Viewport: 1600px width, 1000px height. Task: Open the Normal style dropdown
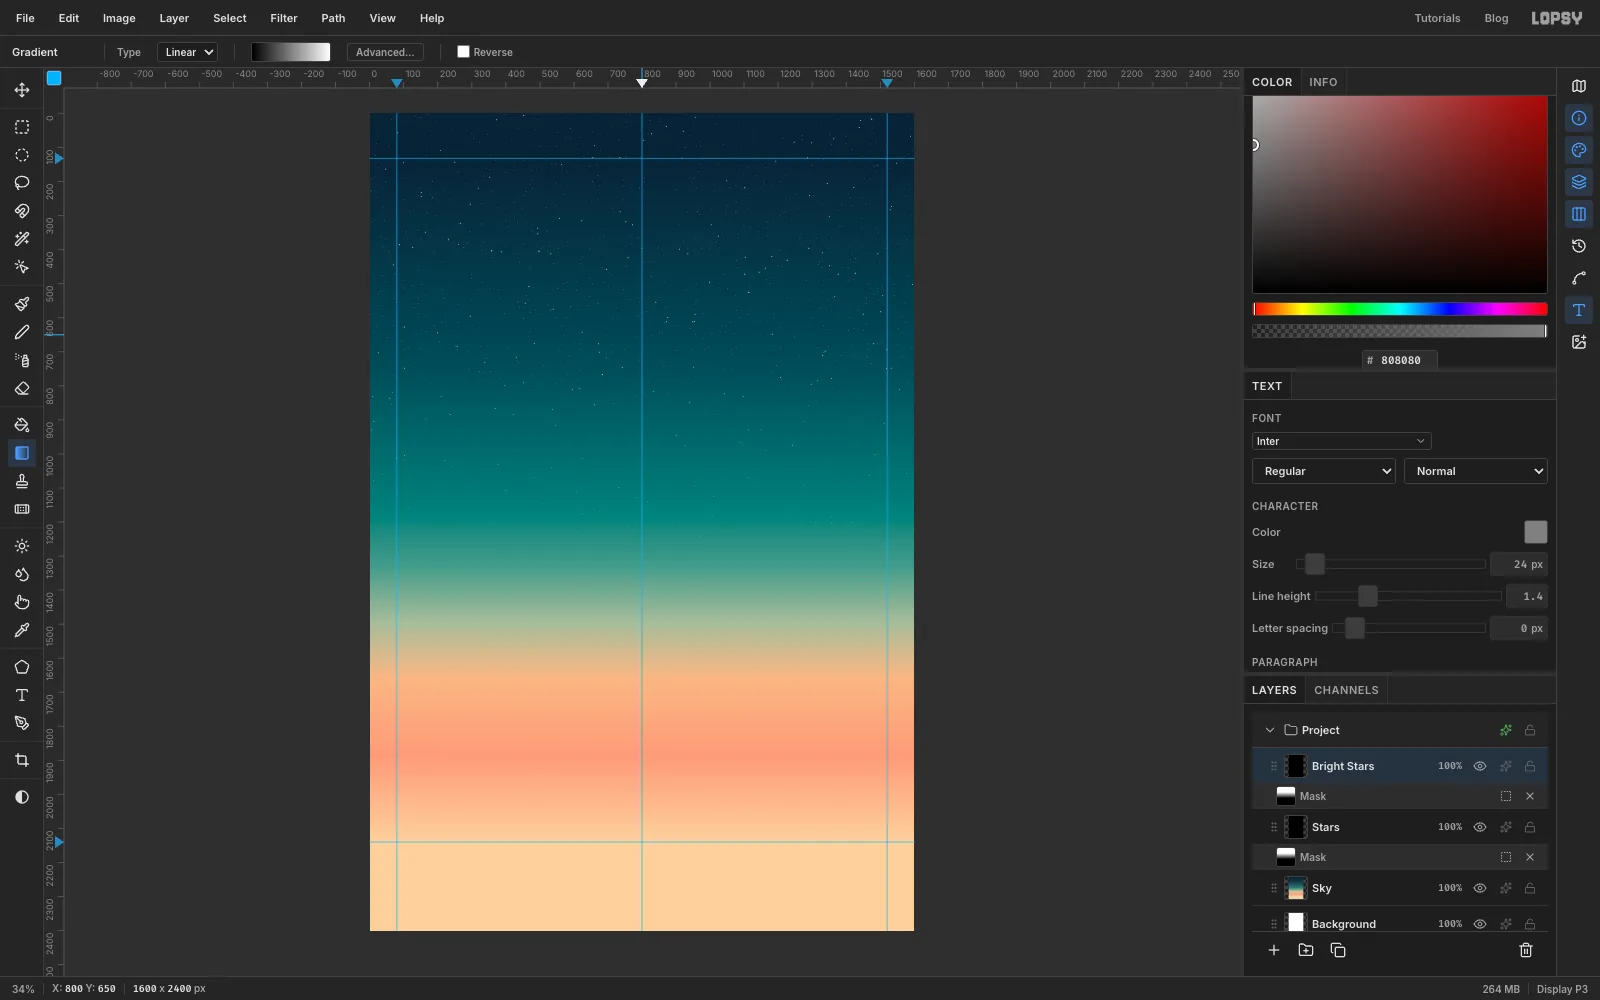coord(1476,471)
